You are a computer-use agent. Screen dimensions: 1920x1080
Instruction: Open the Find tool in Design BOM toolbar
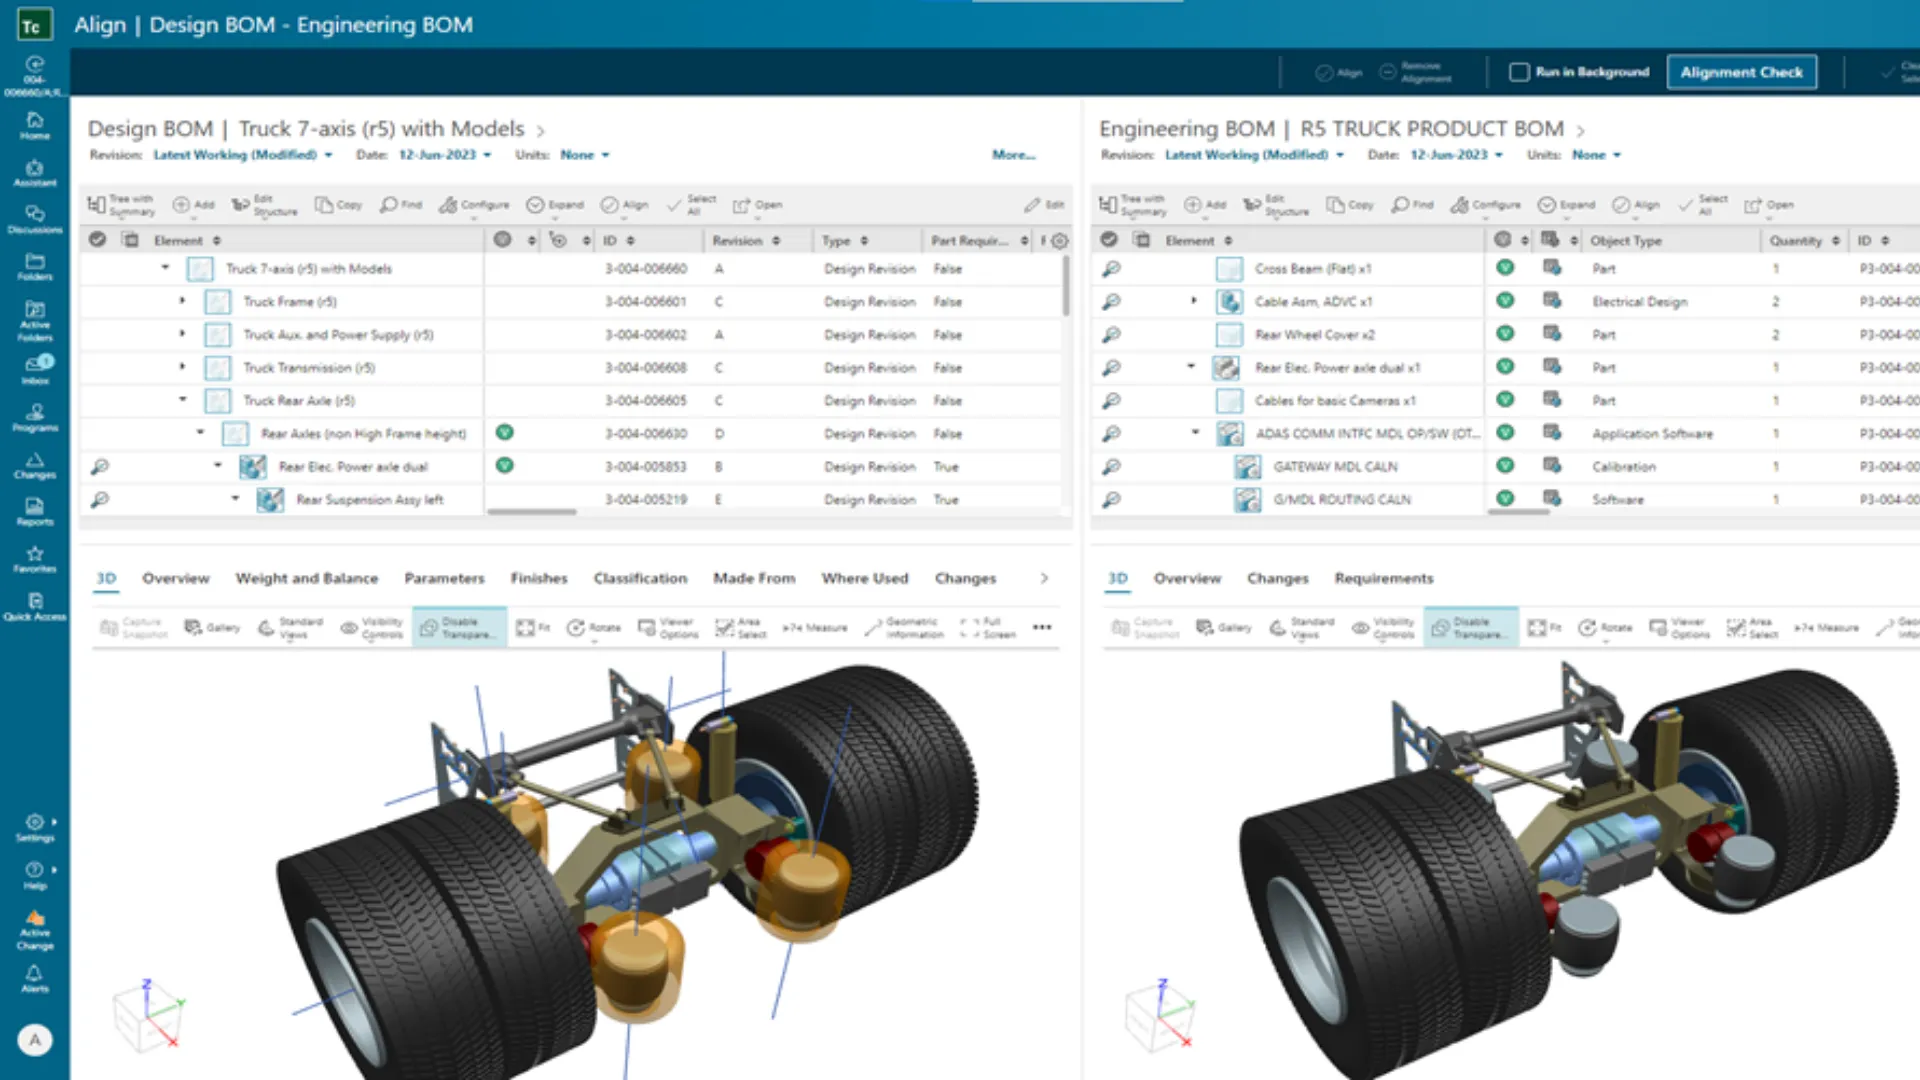coord(399,204)
